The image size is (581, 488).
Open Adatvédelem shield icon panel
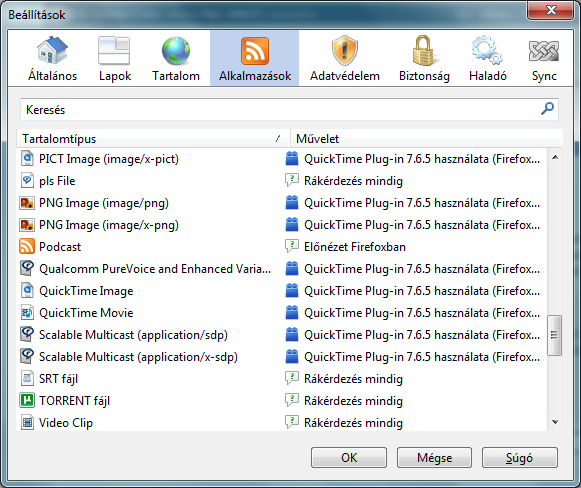pos(345,50)
